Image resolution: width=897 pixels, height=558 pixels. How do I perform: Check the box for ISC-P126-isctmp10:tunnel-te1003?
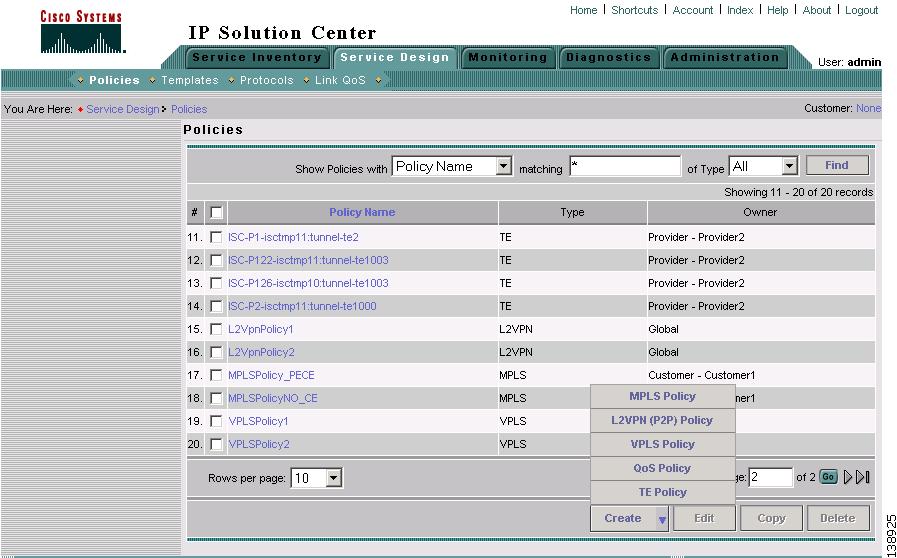point(216,283)
